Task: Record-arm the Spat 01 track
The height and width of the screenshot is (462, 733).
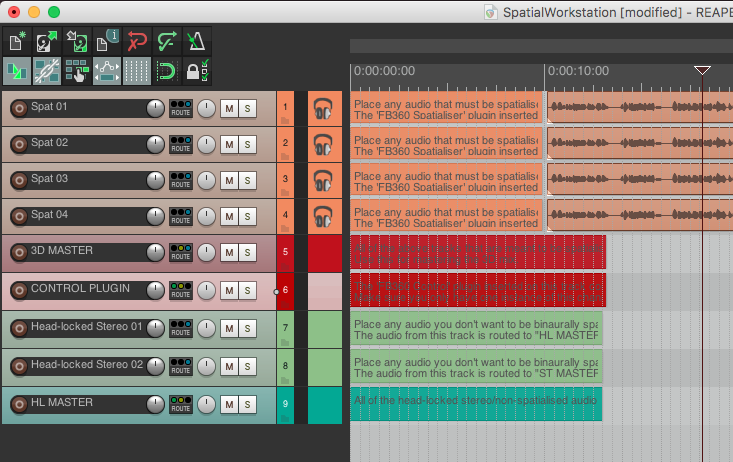Action: (19, 109)
